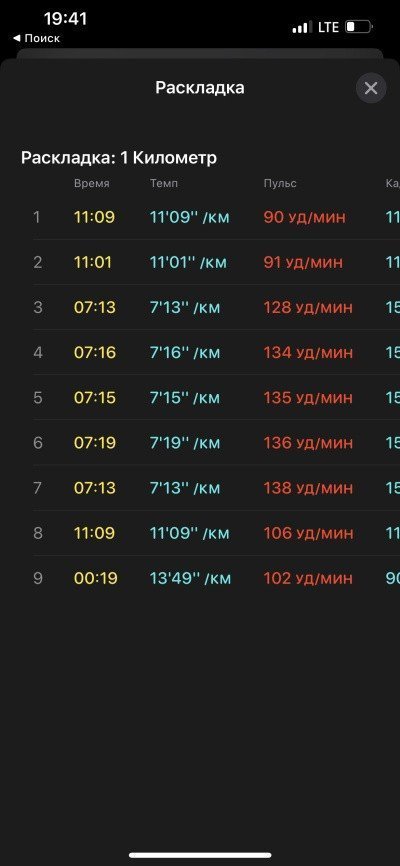Select split 8 time 11:09
The width and height of the screenshot is (400, 866).
tap(94, 534)
